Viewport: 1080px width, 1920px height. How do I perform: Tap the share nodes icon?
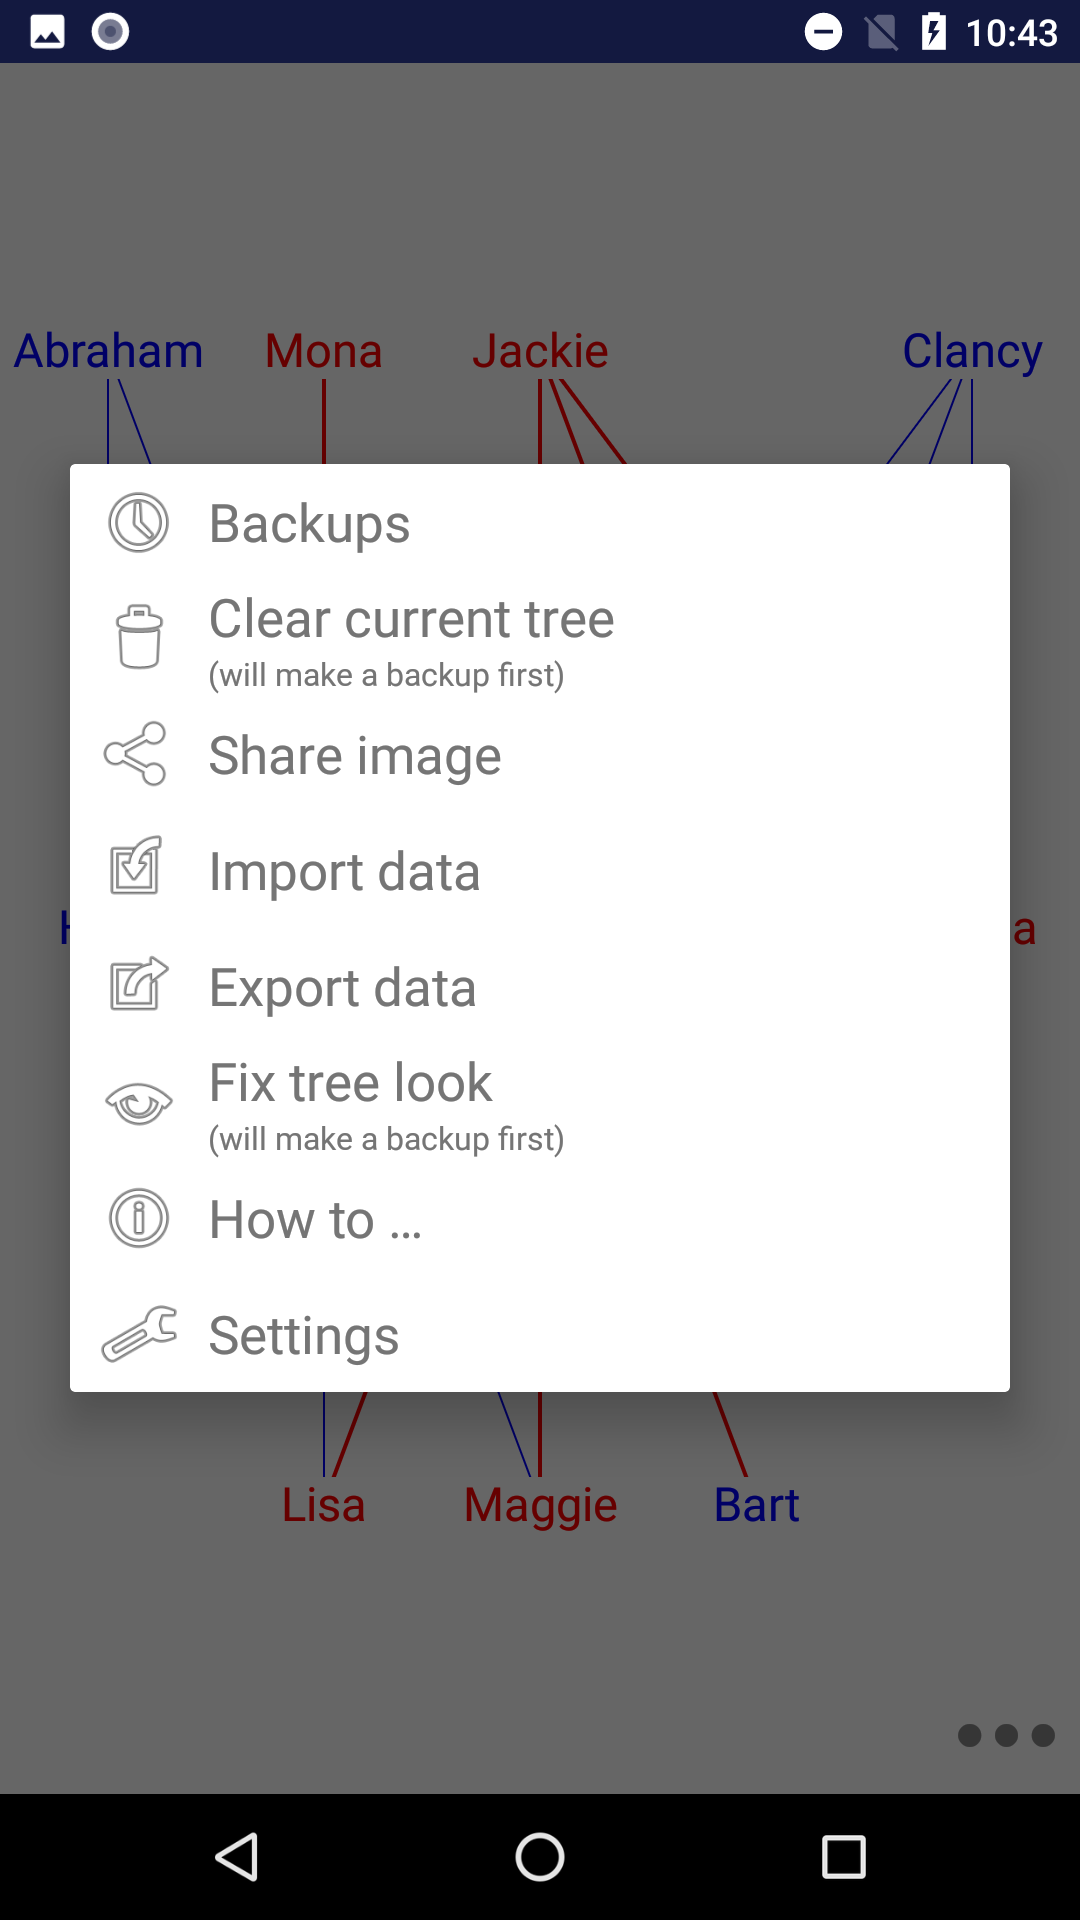point(136,754)
